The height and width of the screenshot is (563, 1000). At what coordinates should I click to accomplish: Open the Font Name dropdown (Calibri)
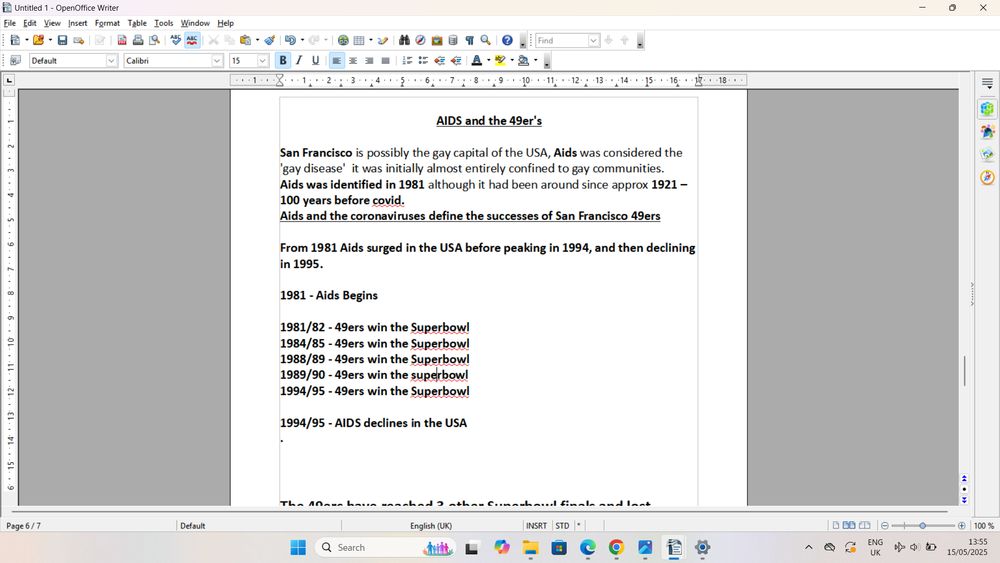tap(217, 61)
